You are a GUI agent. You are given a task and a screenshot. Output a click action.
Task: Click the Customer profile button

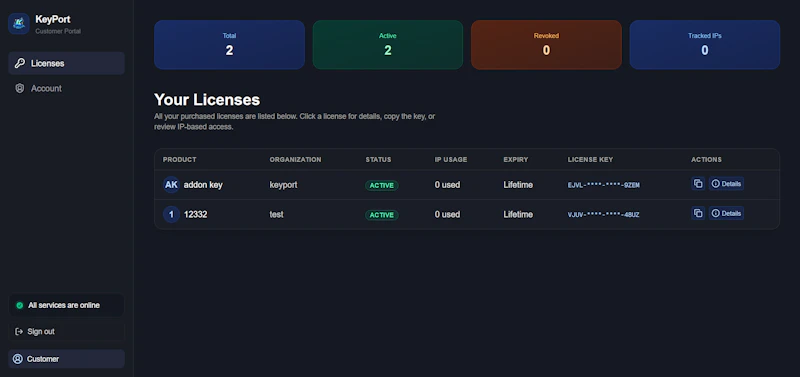pos(66,359)
